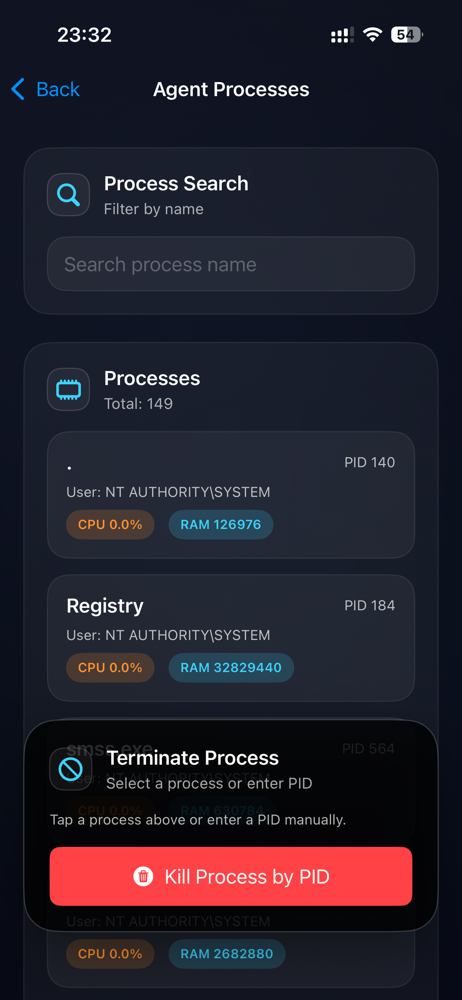Tap the PID 184 label

click(x=369, y=605)
